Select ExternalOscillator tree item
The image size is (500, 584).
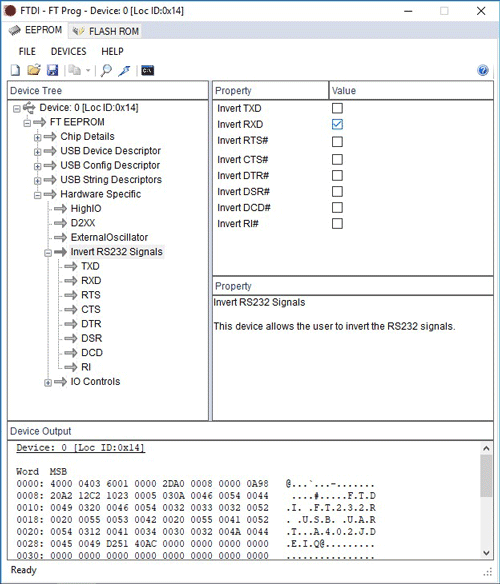[109, 237]
